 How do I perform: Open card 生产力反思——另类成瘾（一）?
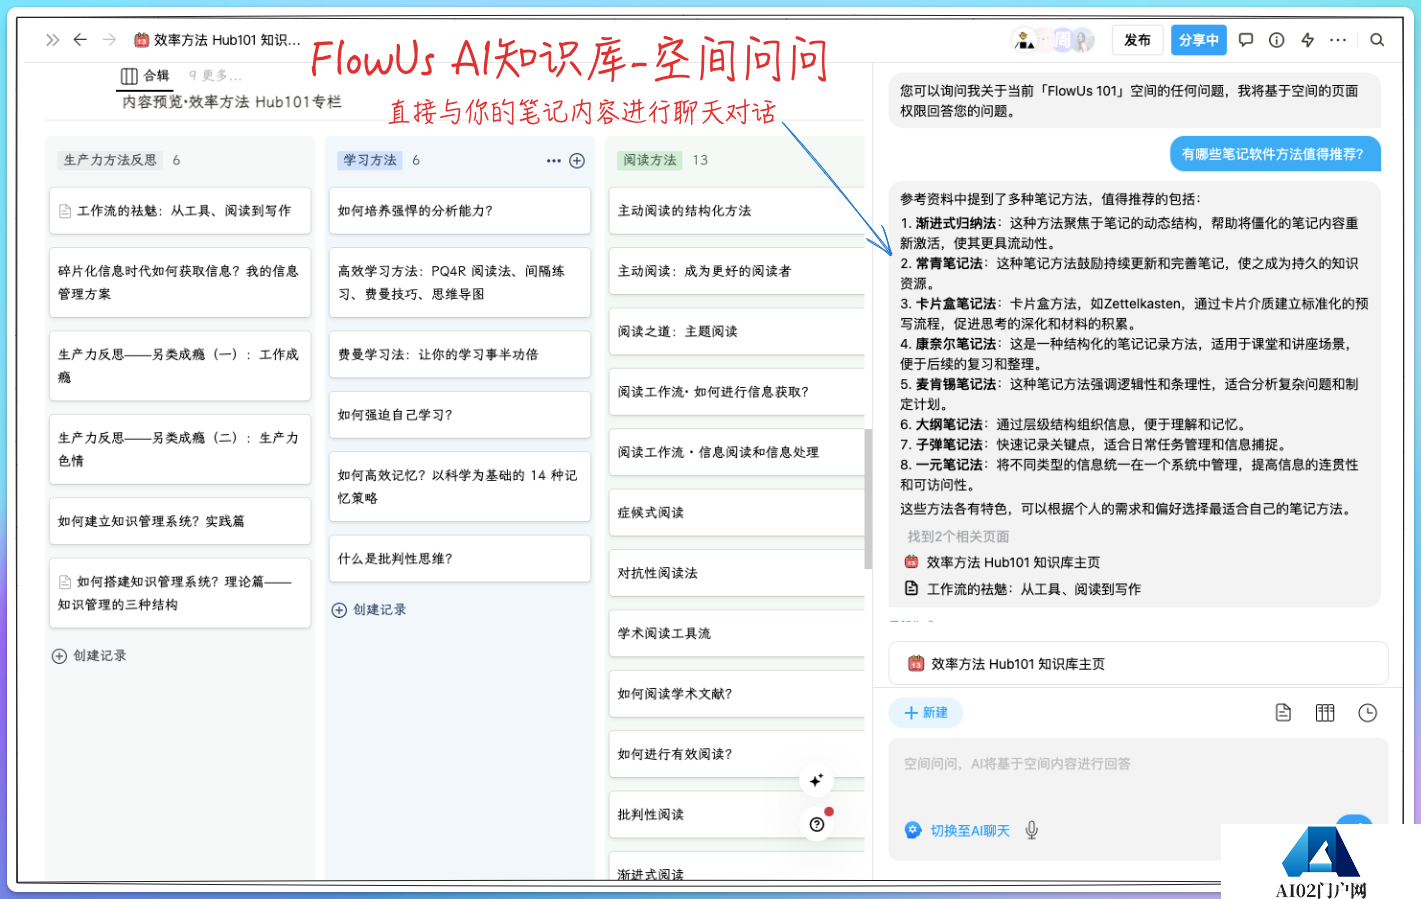tap(180, 366)
